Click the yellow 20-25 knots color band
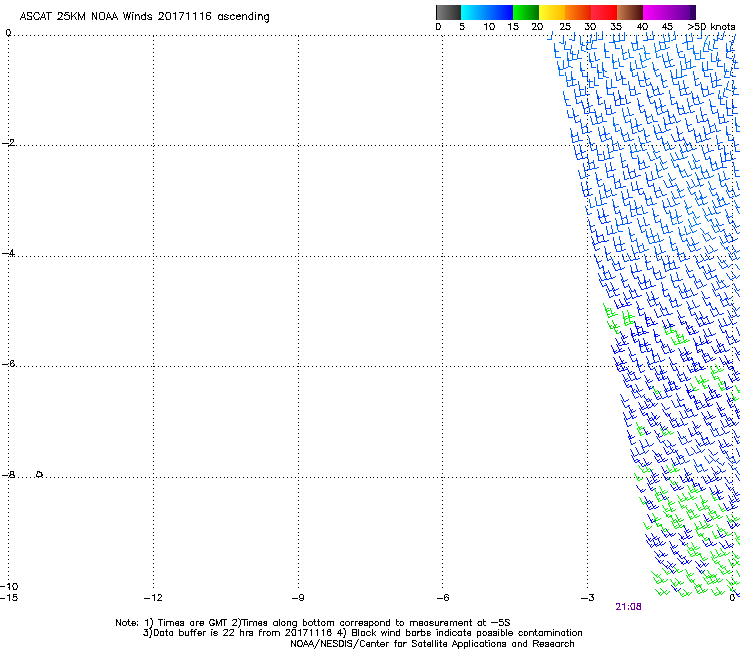740x650 pixels. pyautogui.click(x=552, y=12)
